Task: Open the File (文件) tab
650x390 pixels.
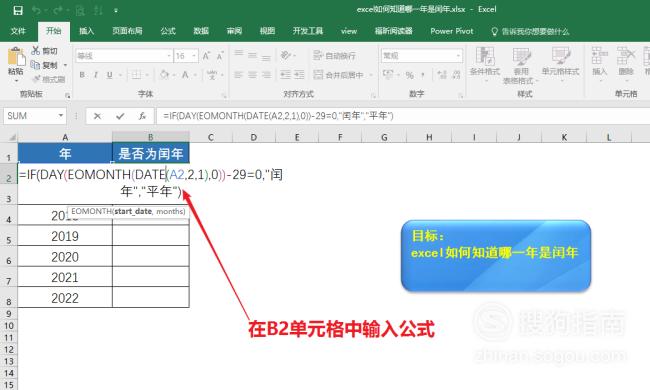Action: click(18, 31)
